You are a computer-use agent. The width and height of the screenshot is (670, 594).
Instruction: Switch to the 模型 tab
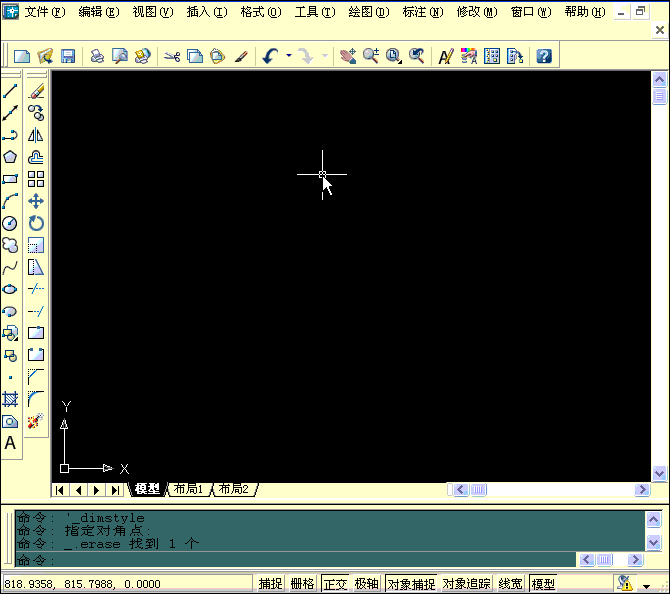coord(147,489)
